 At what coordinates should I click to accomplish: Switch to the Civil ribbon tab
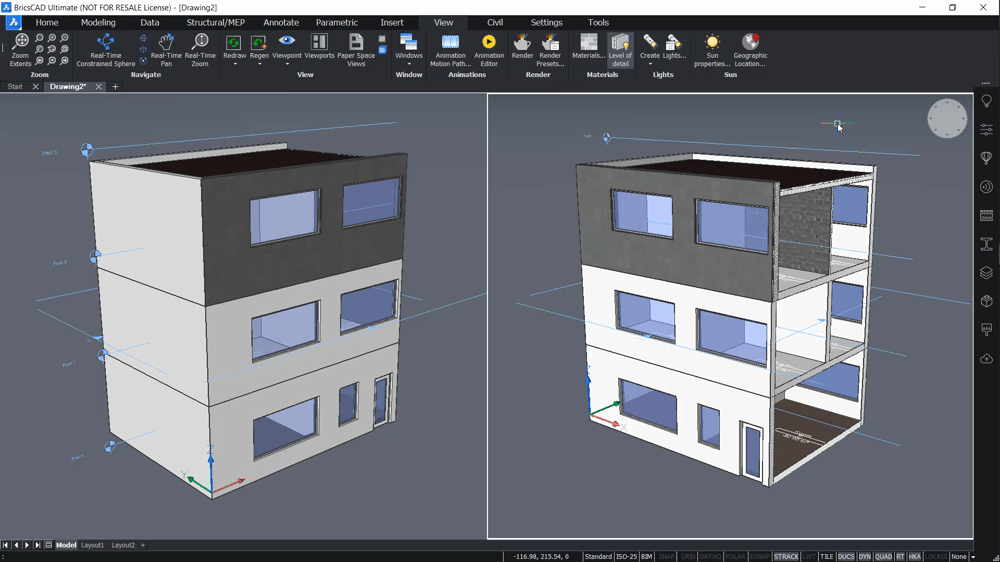pyautogui.click(x=495, y=22)
